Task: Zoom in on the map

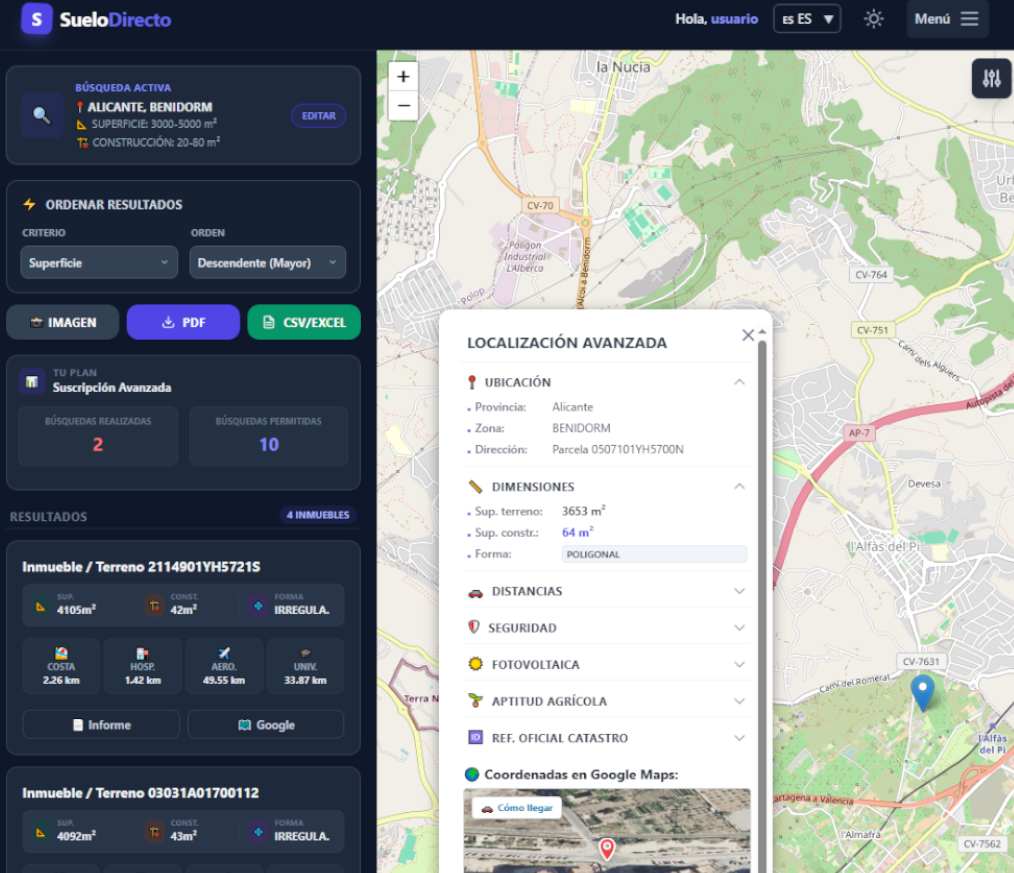Action: tap(403, 76)
